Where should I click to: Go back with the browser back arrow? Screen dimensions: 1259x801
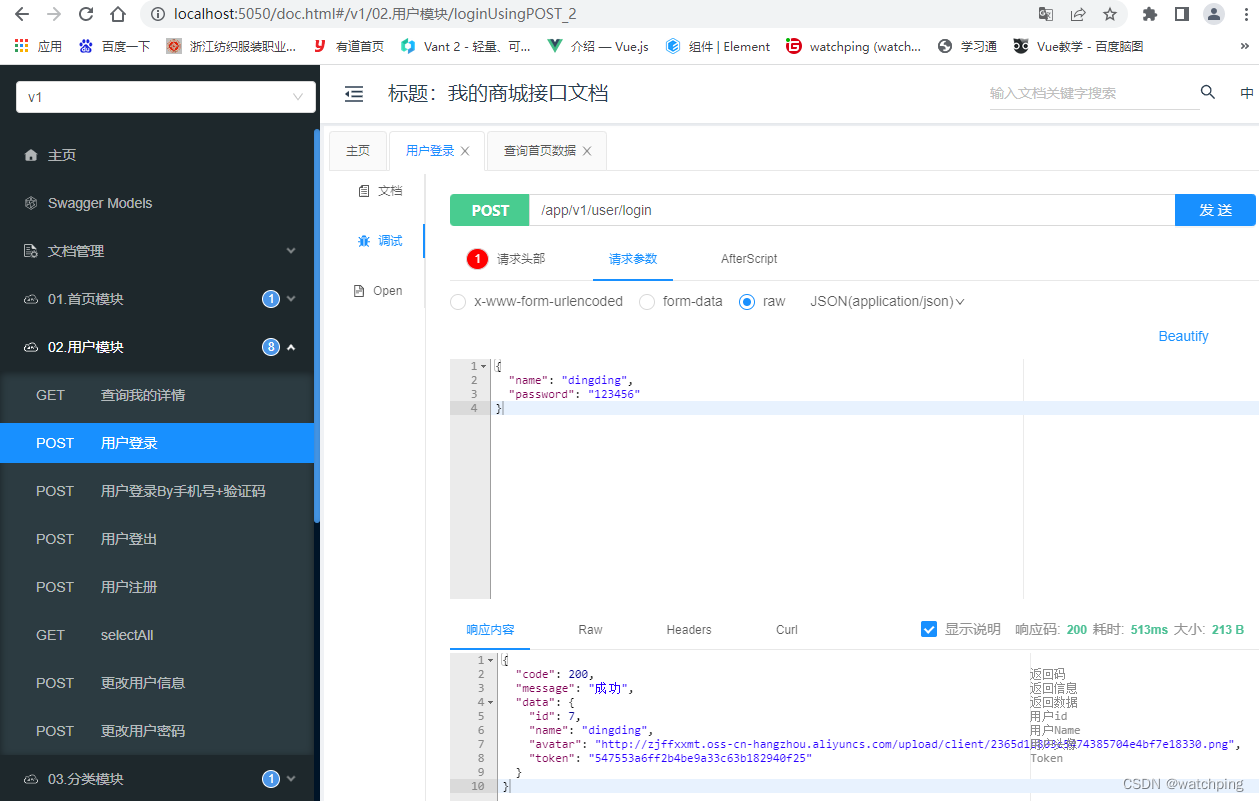pos(22,14)
